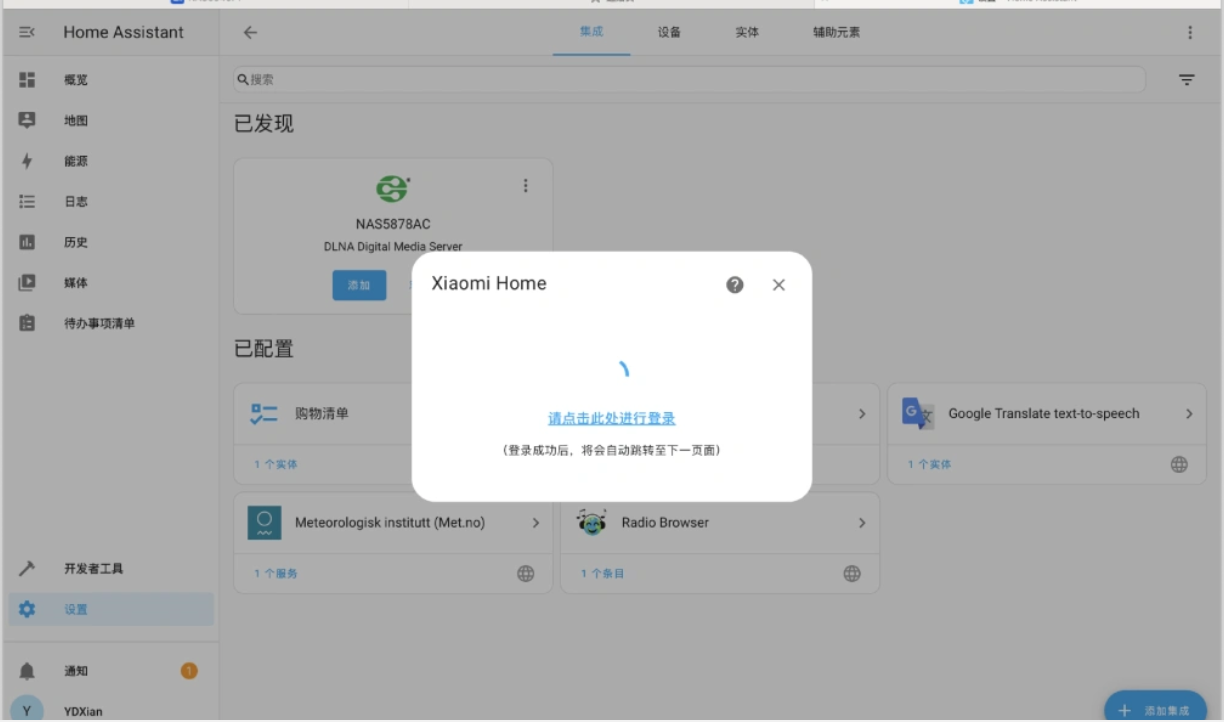Collapse the Home Assistant sidebar menu icon
Image resolution: width=1224 pixels, height=722 pixels.
pyautogui.click(x=27, y=32)
